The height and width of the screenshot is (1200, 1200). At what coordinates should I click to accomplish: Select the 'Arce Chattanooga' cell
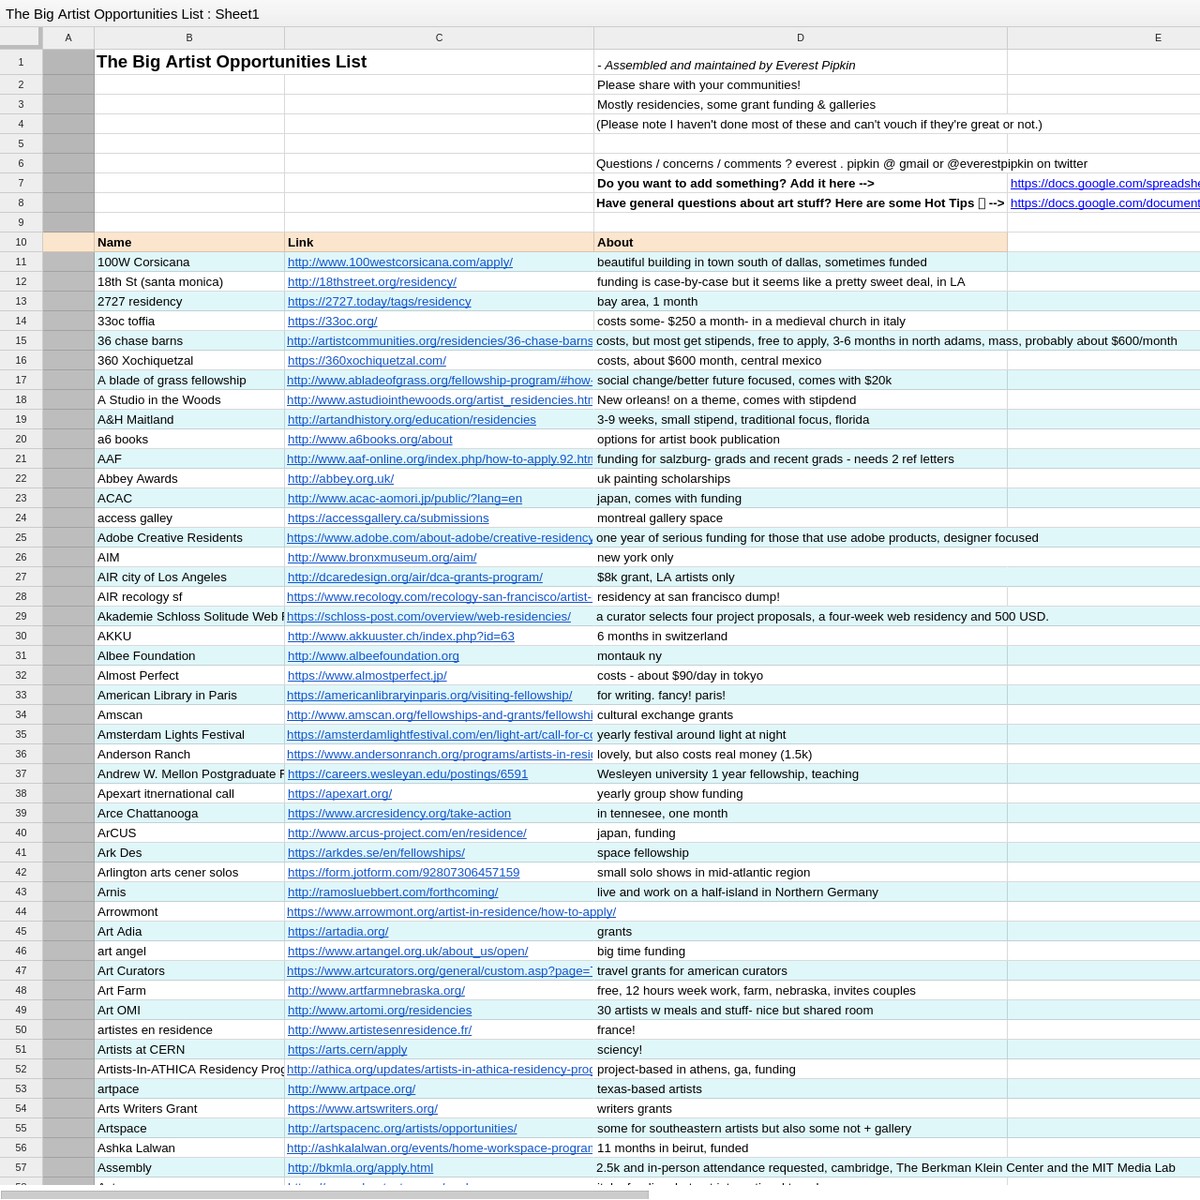[x=189, y=813]
